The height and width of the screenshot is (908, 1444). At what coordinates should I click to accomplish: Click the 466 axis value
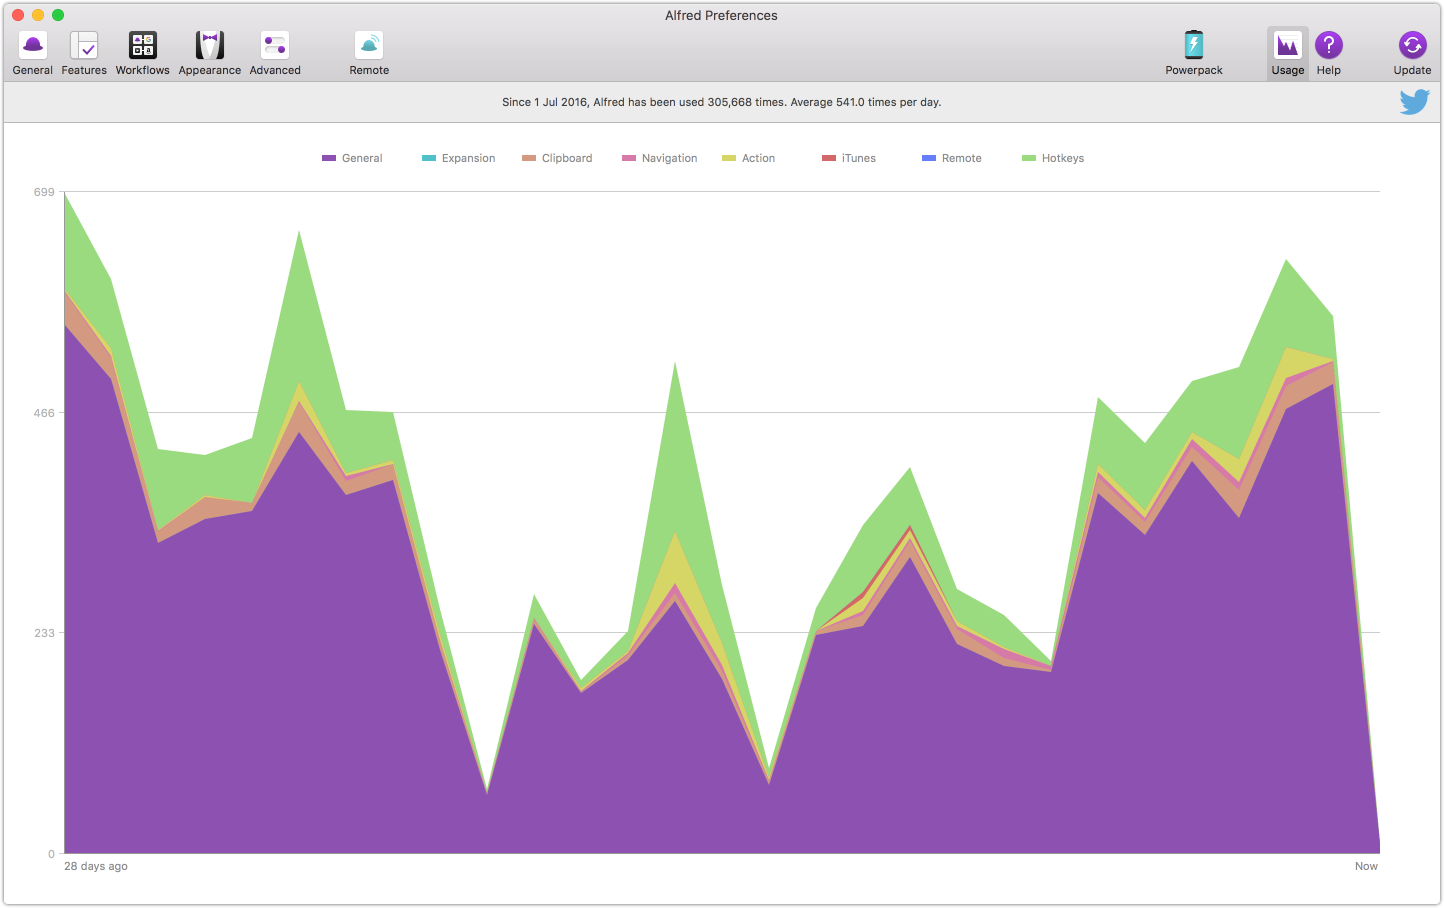(x=44, y=413)
